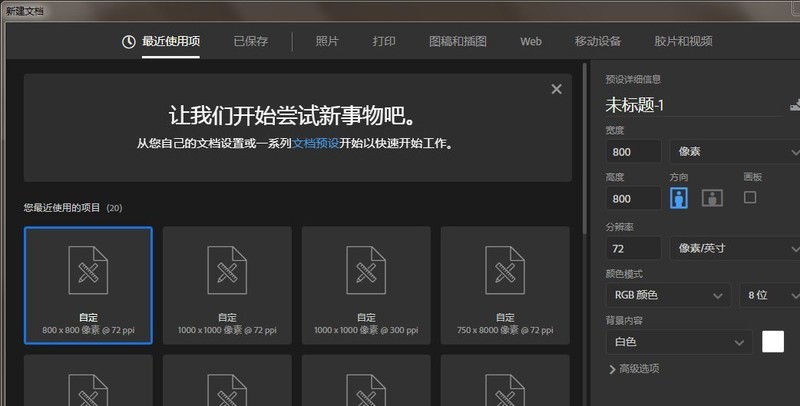The width and height of the screenshot is (800, 406).
Task: Open the resolution unit 像素/英寸 dropdown
Action: 735,247
